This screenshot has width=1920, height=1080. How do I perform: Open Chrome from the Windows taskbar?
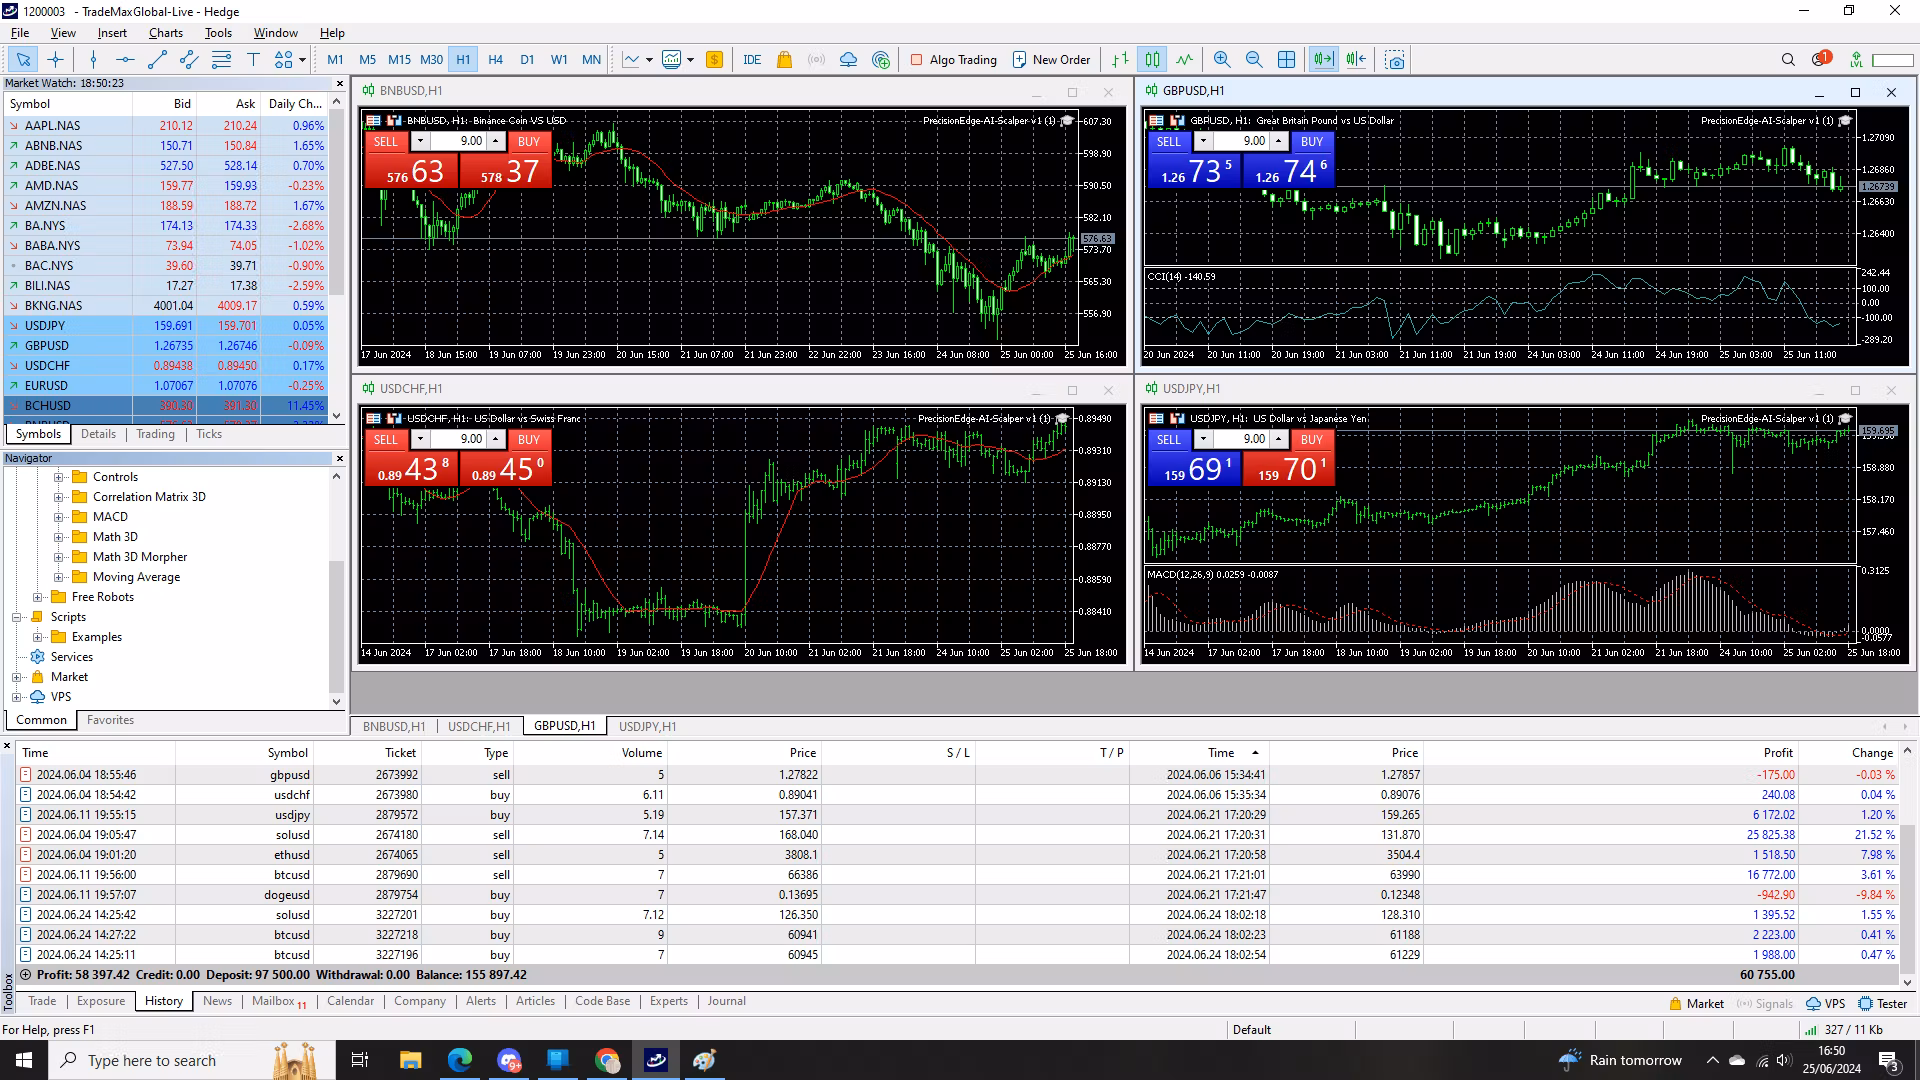pos(607,1060)
